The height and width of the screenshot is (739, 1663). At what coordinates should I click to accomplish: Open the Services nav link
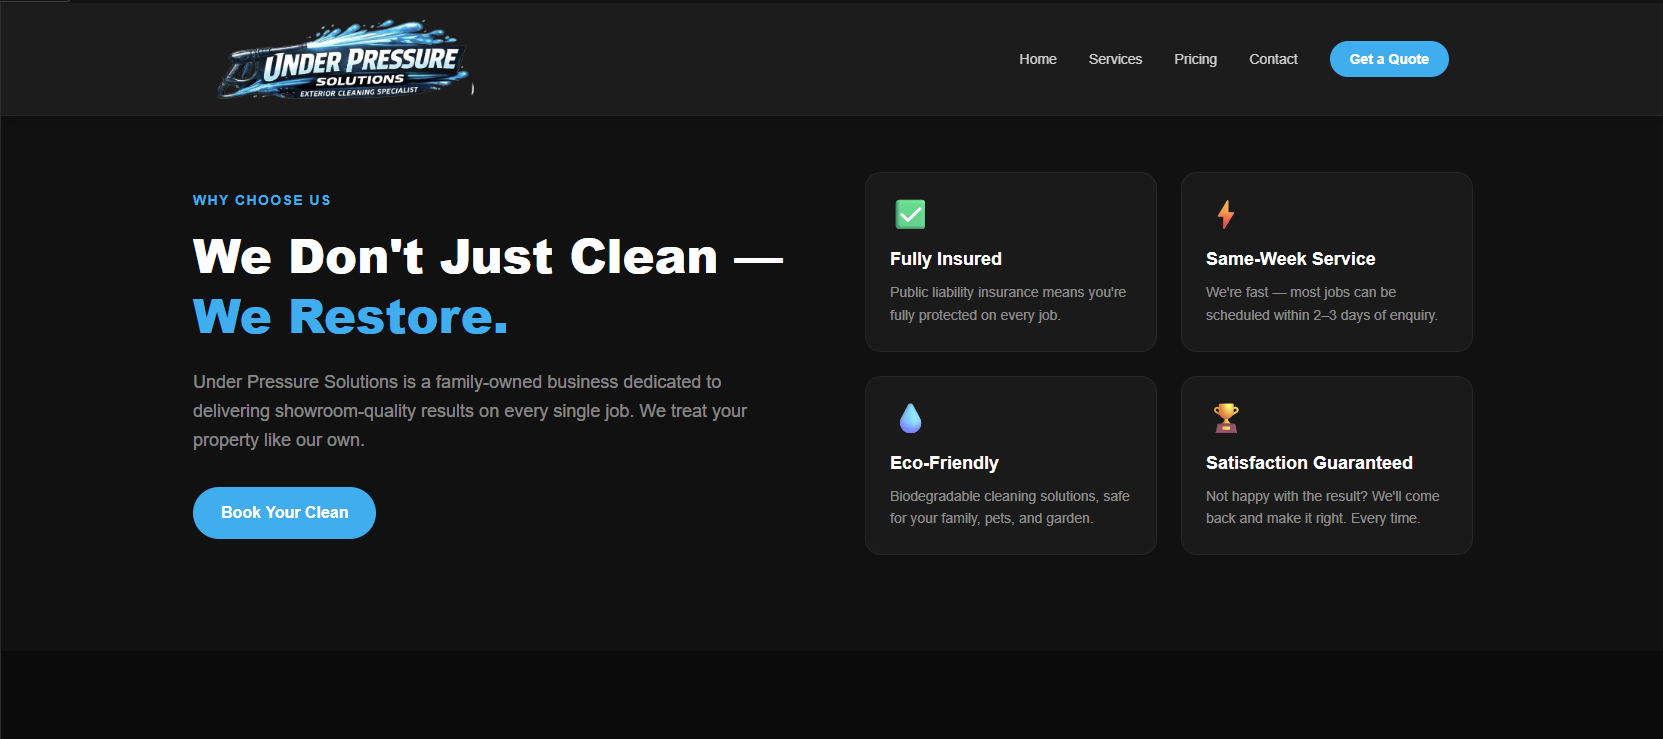1115,59
